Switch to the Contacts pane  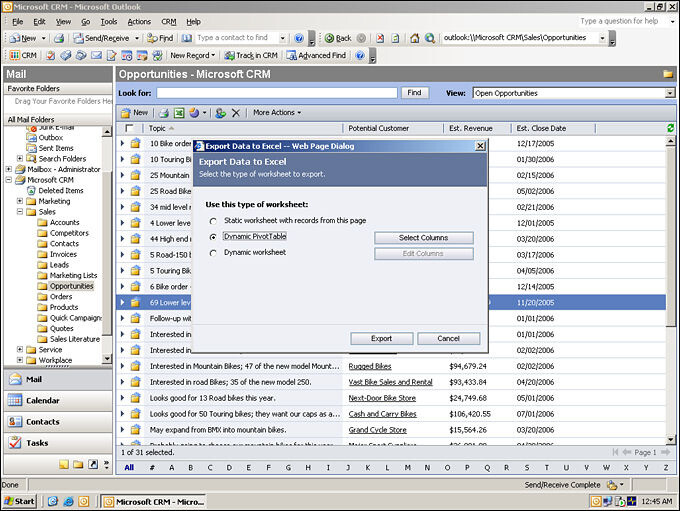point(58,422)
